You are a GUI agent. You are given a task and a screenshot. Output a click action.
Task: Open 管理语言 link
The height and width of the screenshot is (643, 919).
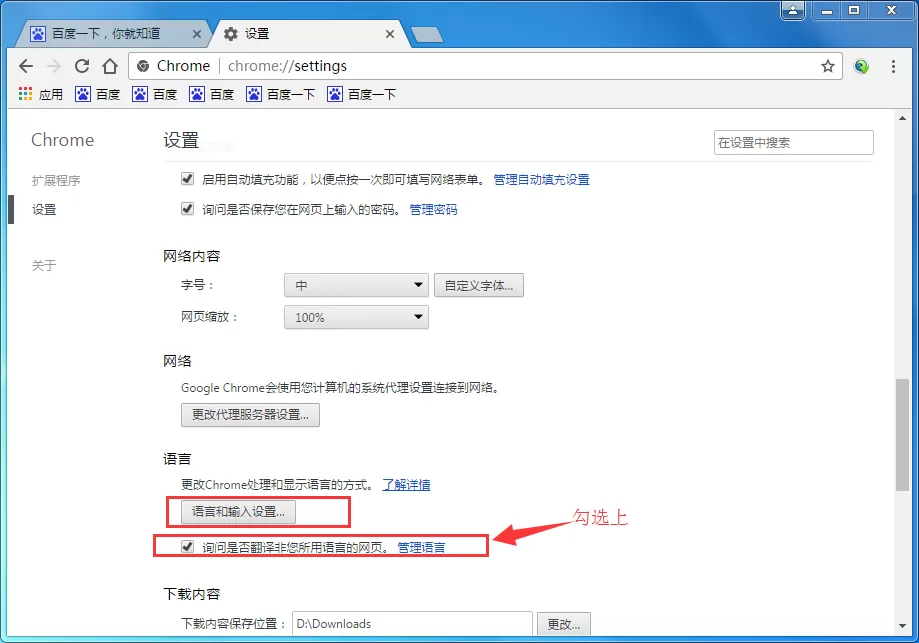(421, 547)
